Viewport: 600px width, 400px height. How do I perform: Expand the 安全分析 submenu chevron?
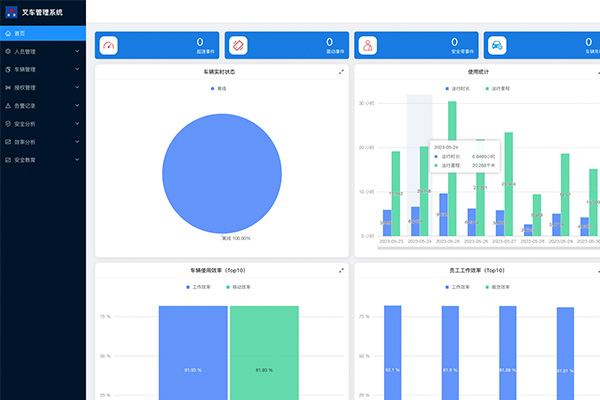77,124
